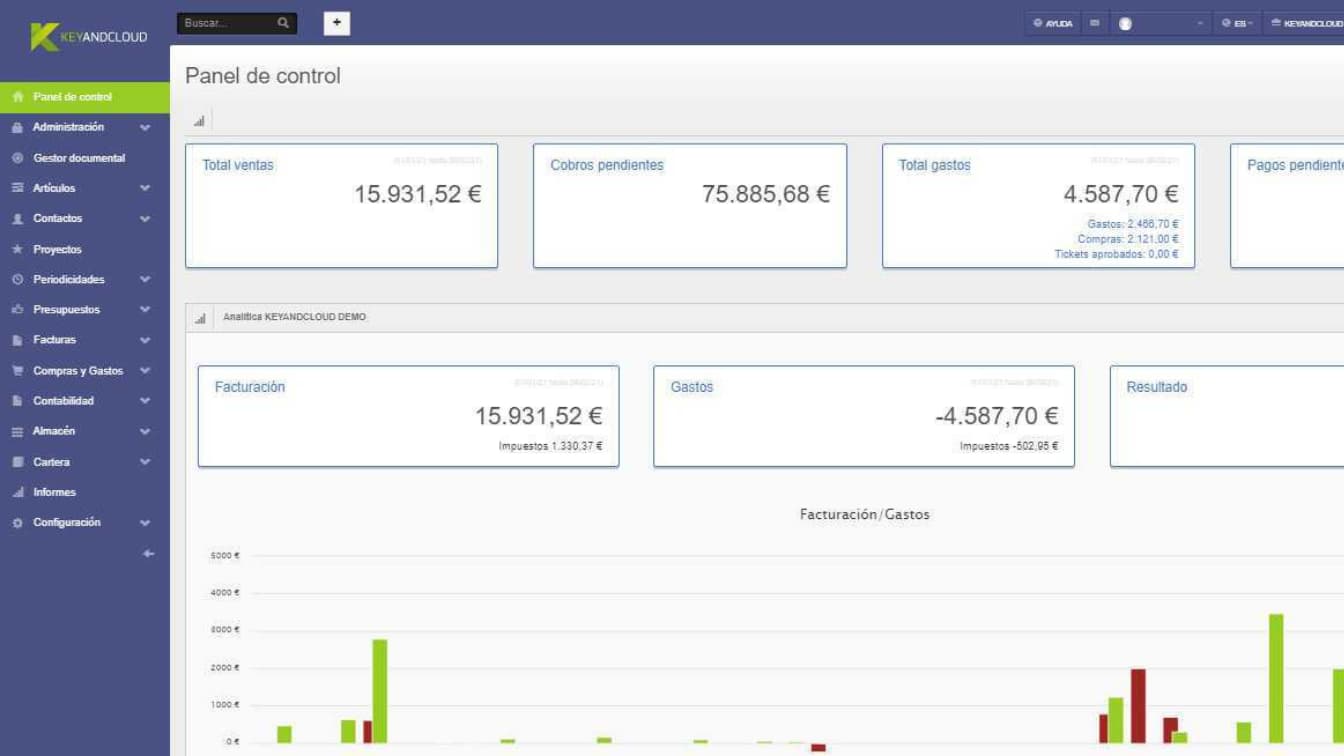
Task: Collapse sidebar with the left arrow
Action: [149, 554]
